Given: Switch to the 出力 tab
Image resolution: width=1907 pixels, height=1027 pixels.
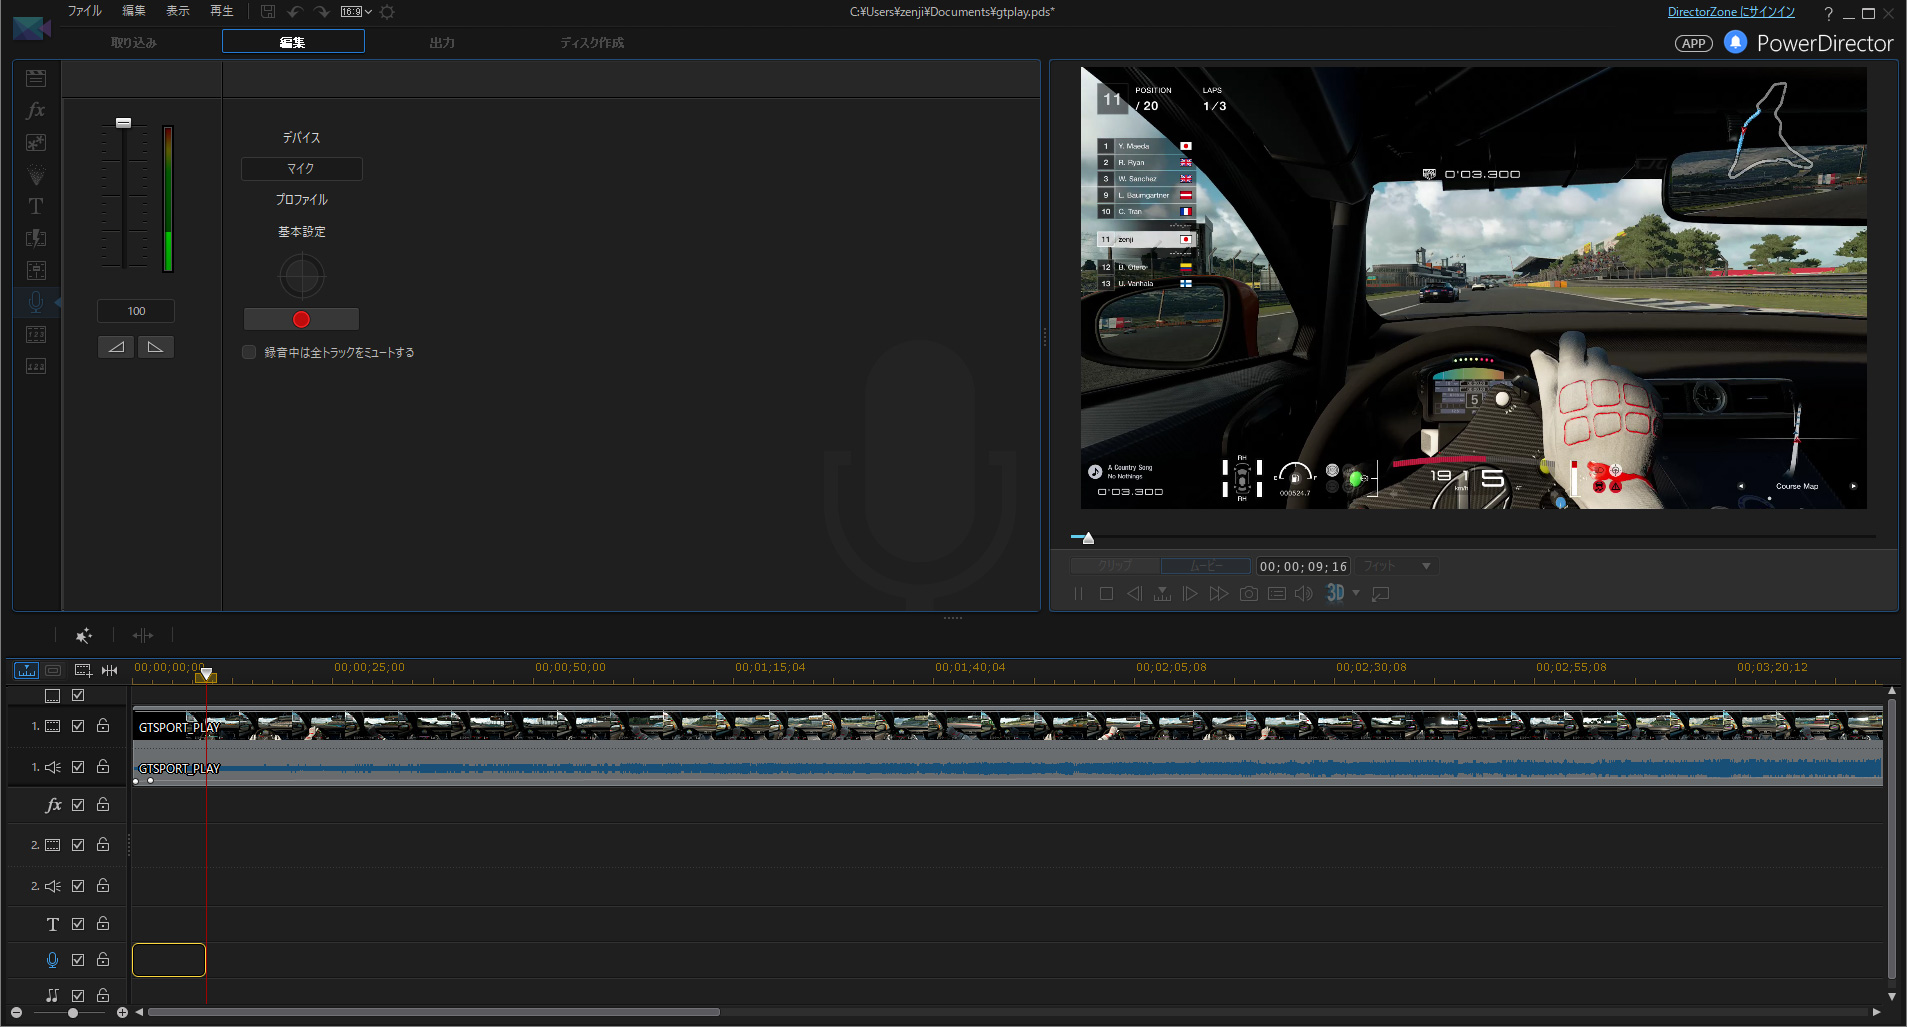Looking at the screenshot, I should tap(442, 42).
